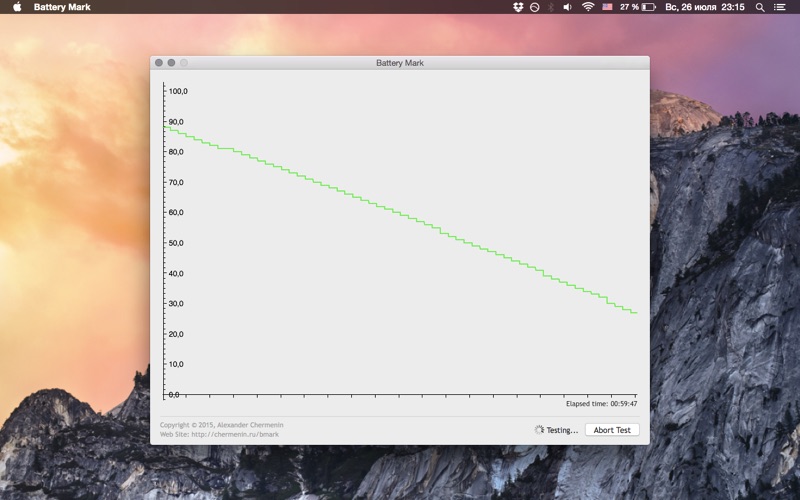
Task: Click the 20,0 axis label
Action: coord(176,334)
